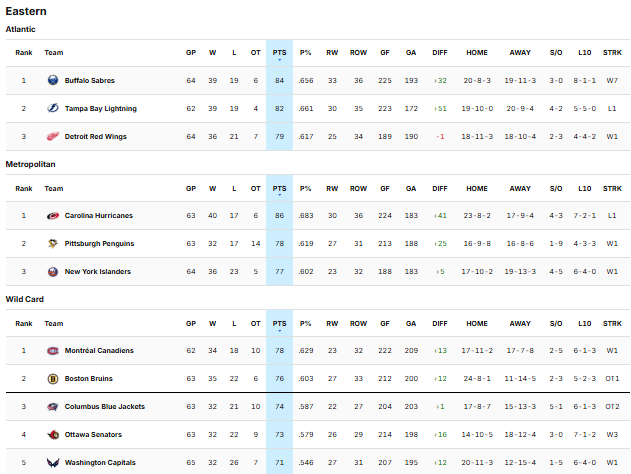Click the Buffalo Sabres team logo

click(52, 80)
